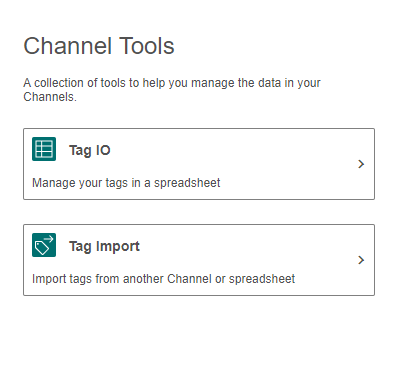Click the word 'Channels.' in the intro paragraph
The image size is (401, 378).
[x=50, y=97]
